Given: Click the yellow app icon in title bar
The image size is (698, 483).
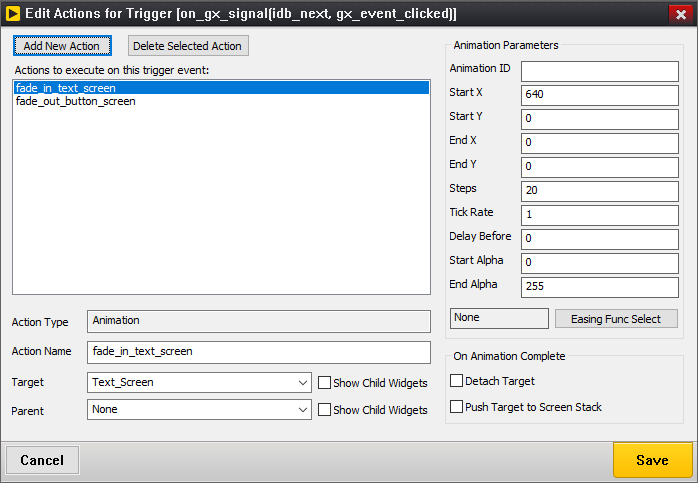Looking at the screenshot, I should tap(13, 13).
